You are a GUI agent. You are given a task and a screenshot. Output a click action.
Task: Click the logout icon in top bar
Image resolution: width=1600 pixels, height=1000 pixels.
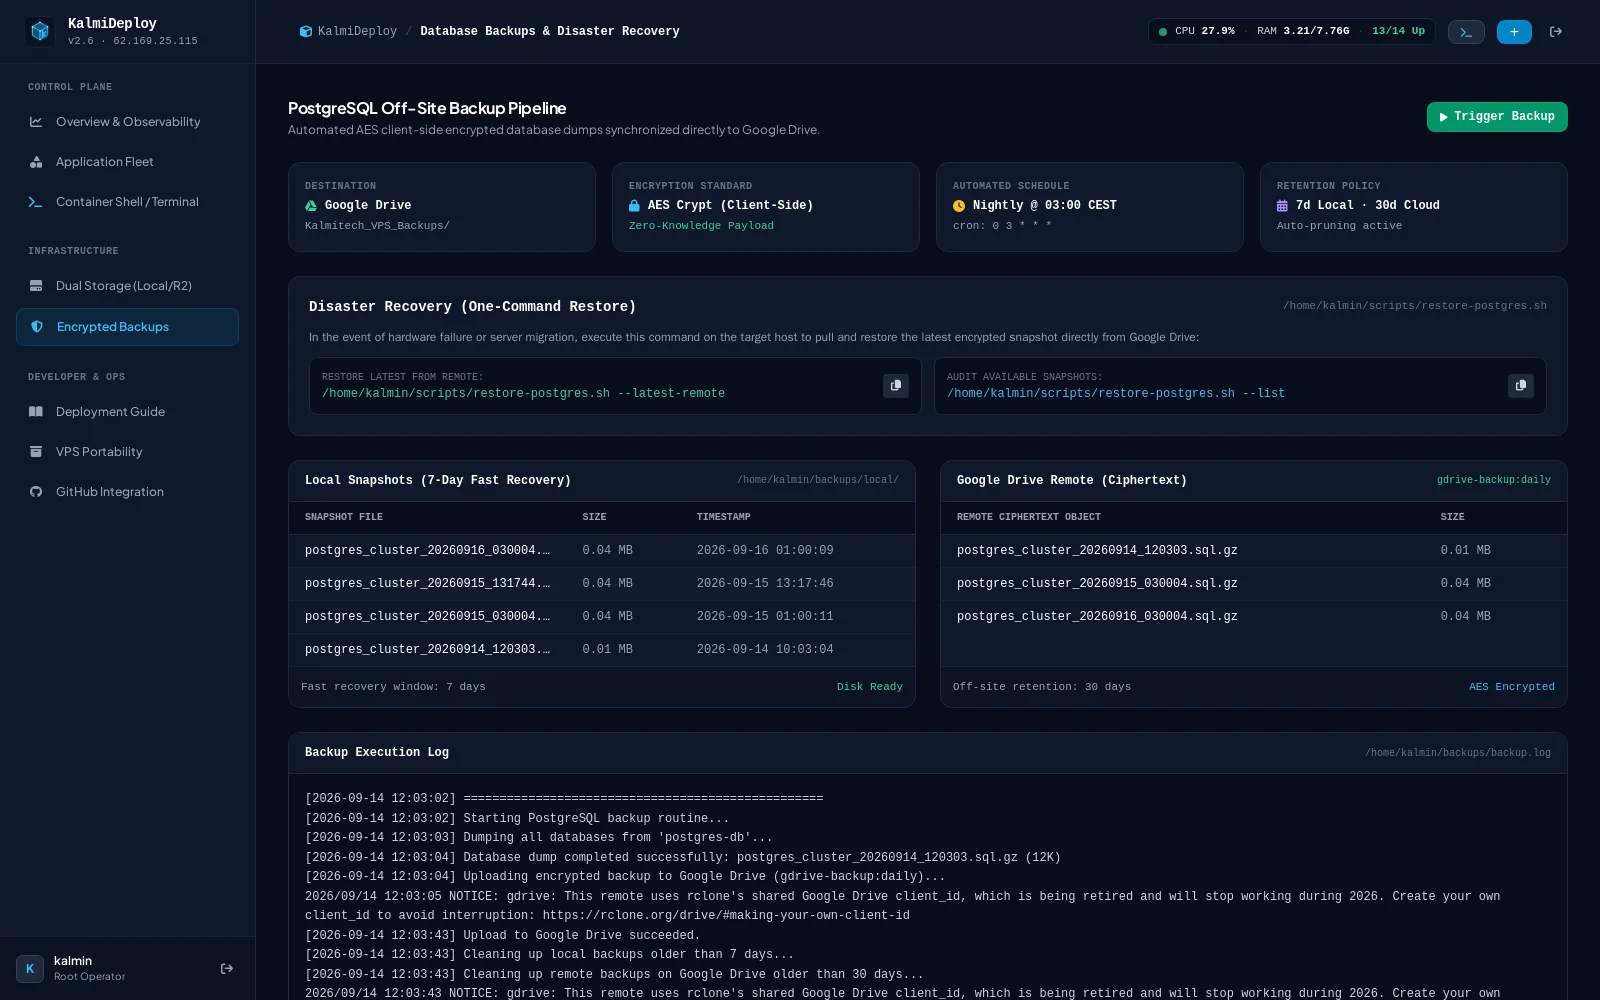coord(1556,32)
